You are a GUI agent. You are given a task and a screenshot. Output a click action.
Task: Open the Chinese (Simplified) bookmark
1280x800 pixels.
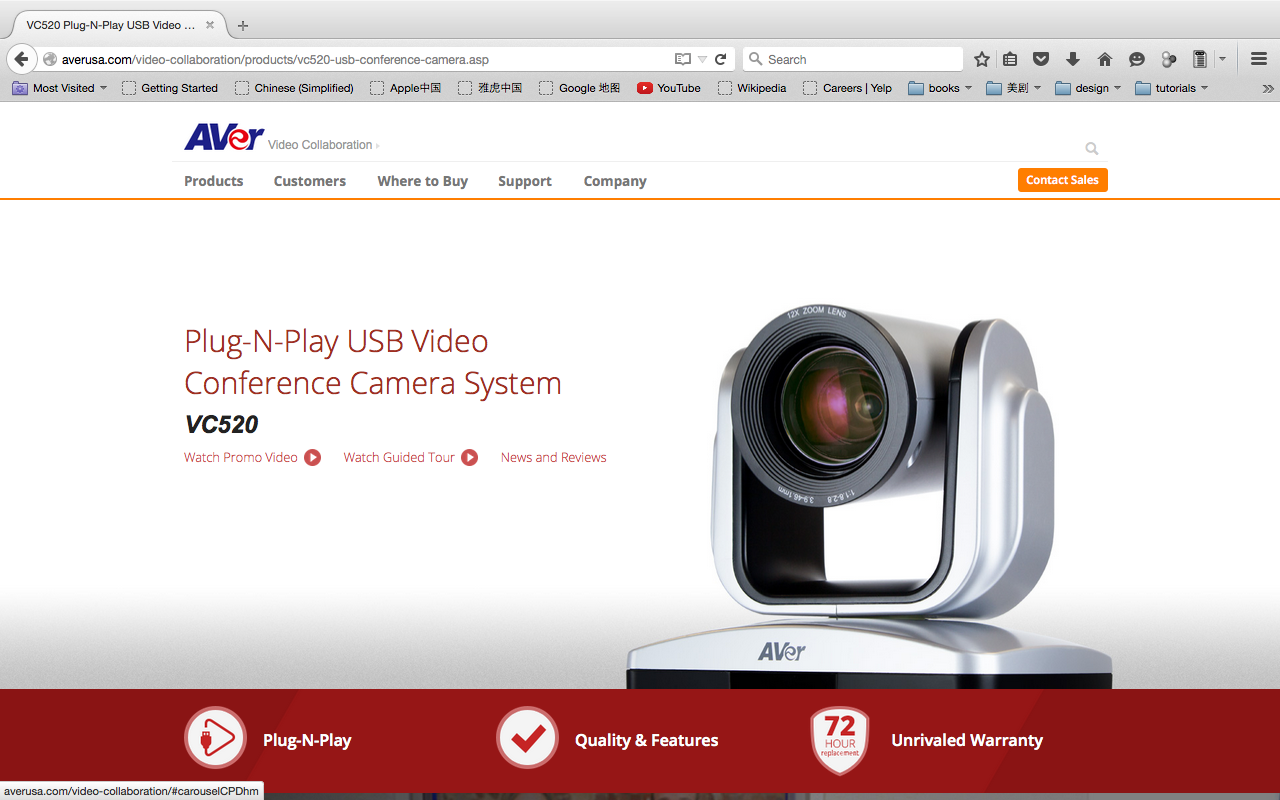pos(294,88)
